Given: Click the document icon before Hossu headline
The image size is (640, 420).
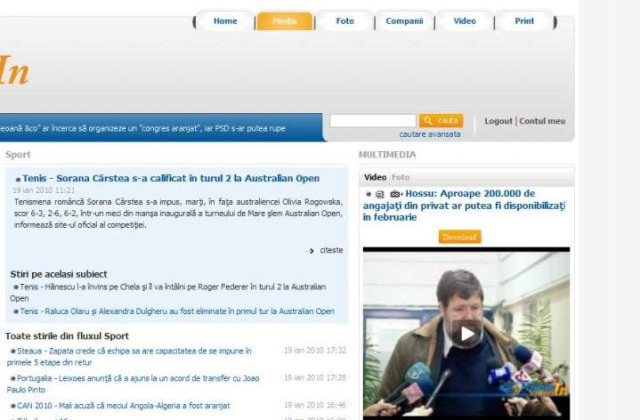Looking at the screenshot, I should point(381,194).
